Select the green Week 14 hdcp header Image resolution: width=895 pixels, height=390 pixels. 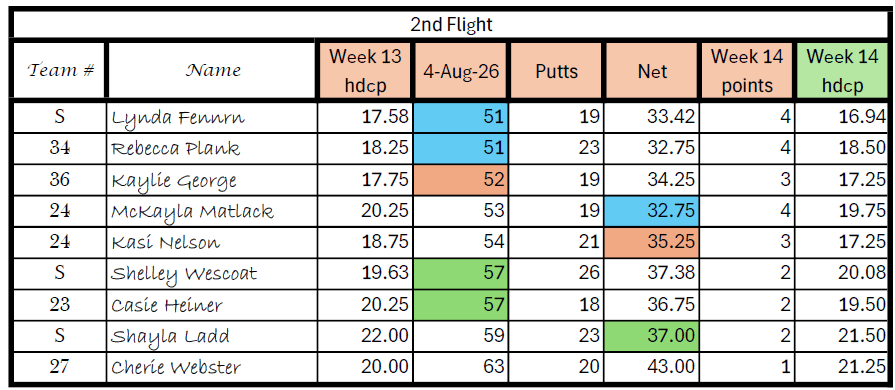[x=842, y=71]
